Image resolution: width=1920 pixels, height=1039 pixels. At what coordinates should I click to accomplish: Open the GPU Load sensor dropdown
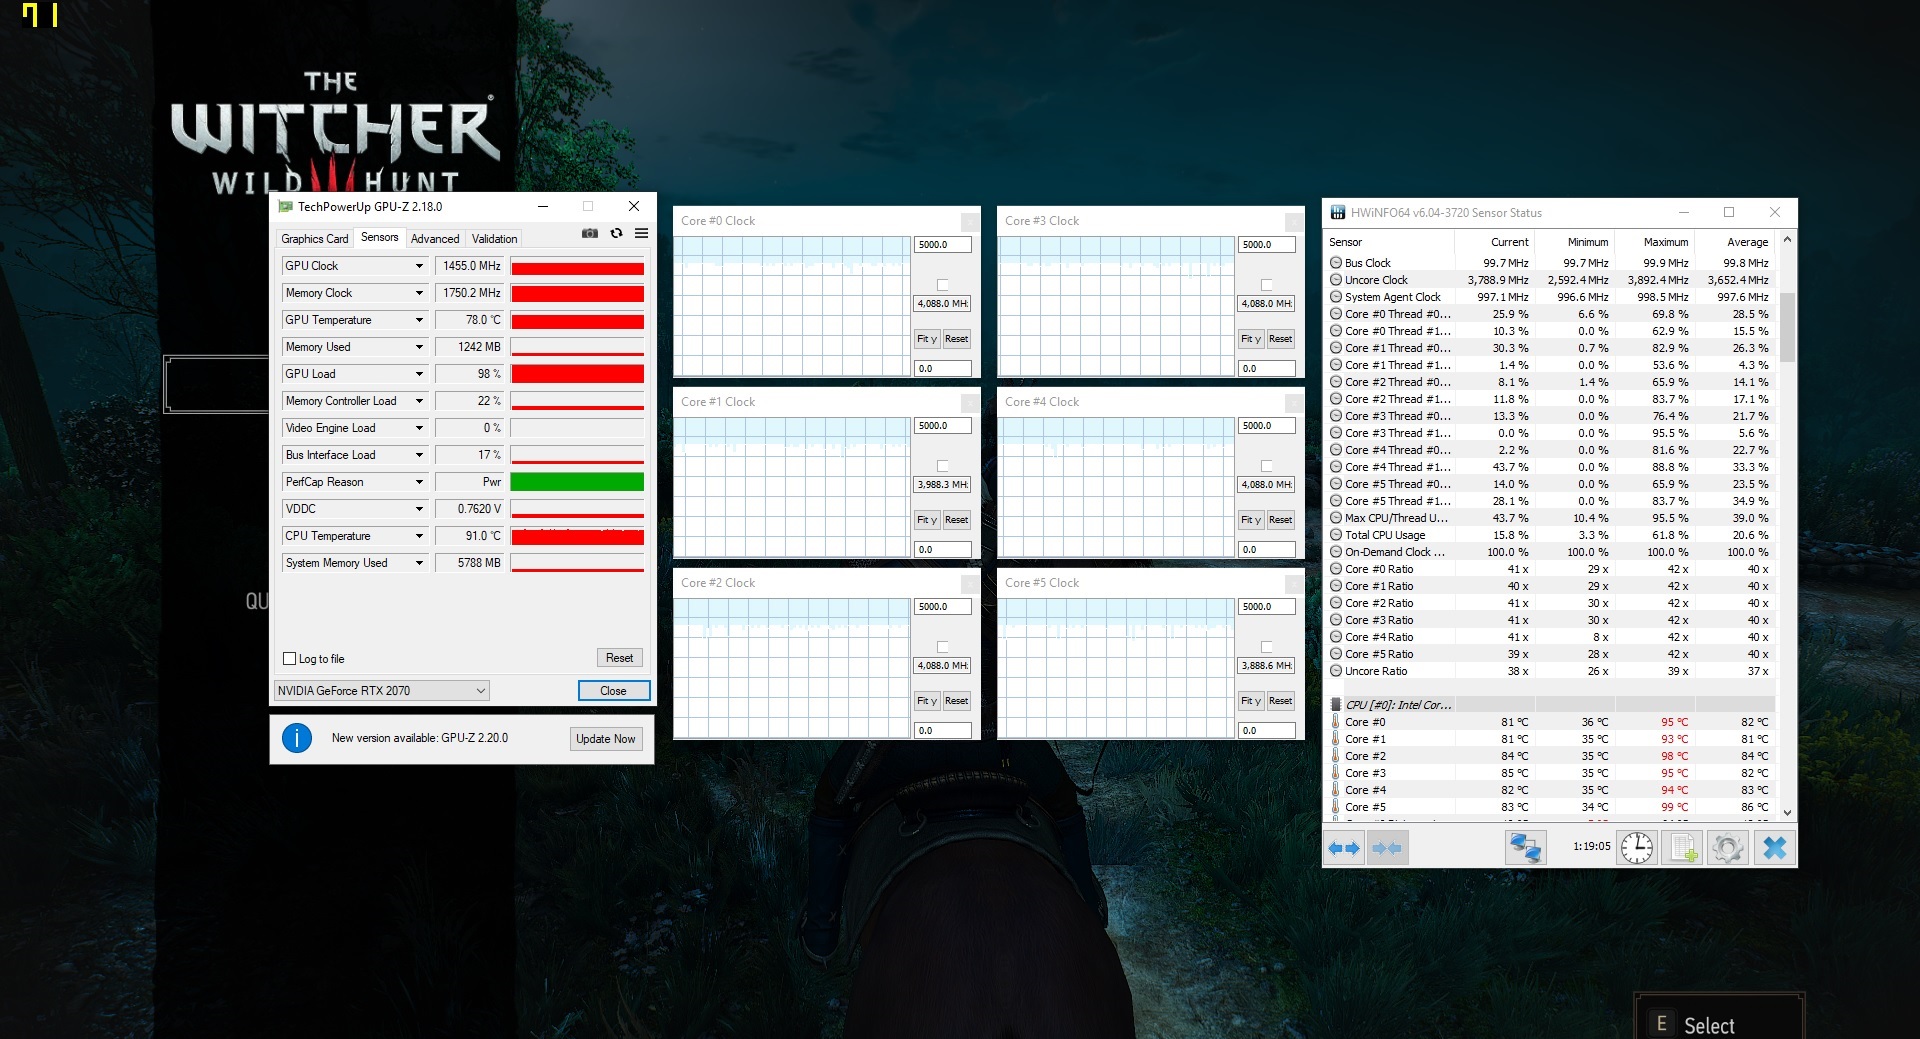(419, 374)
